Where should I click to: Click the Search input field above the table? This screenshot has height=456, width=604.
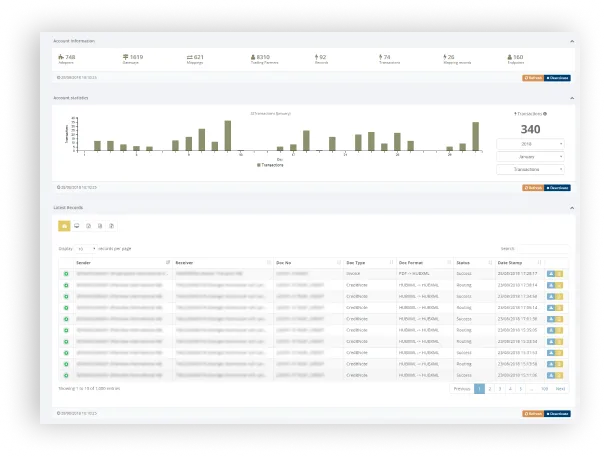point(543,249)
